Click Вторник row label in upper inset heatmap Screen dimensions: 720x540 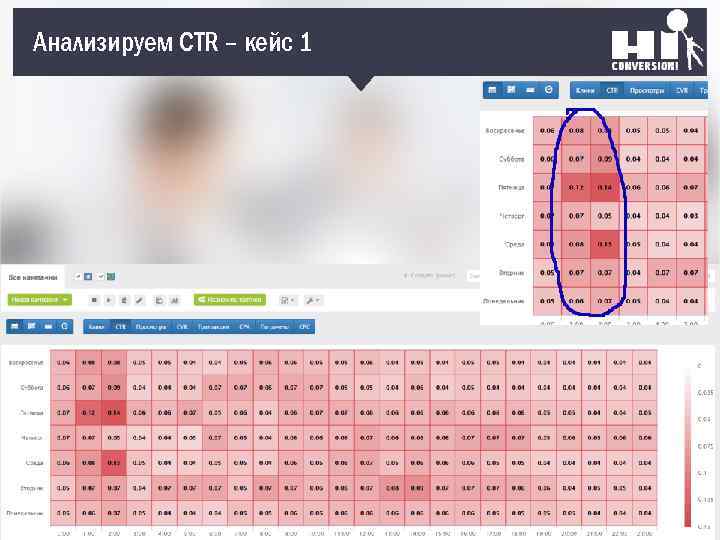point(512,273)
